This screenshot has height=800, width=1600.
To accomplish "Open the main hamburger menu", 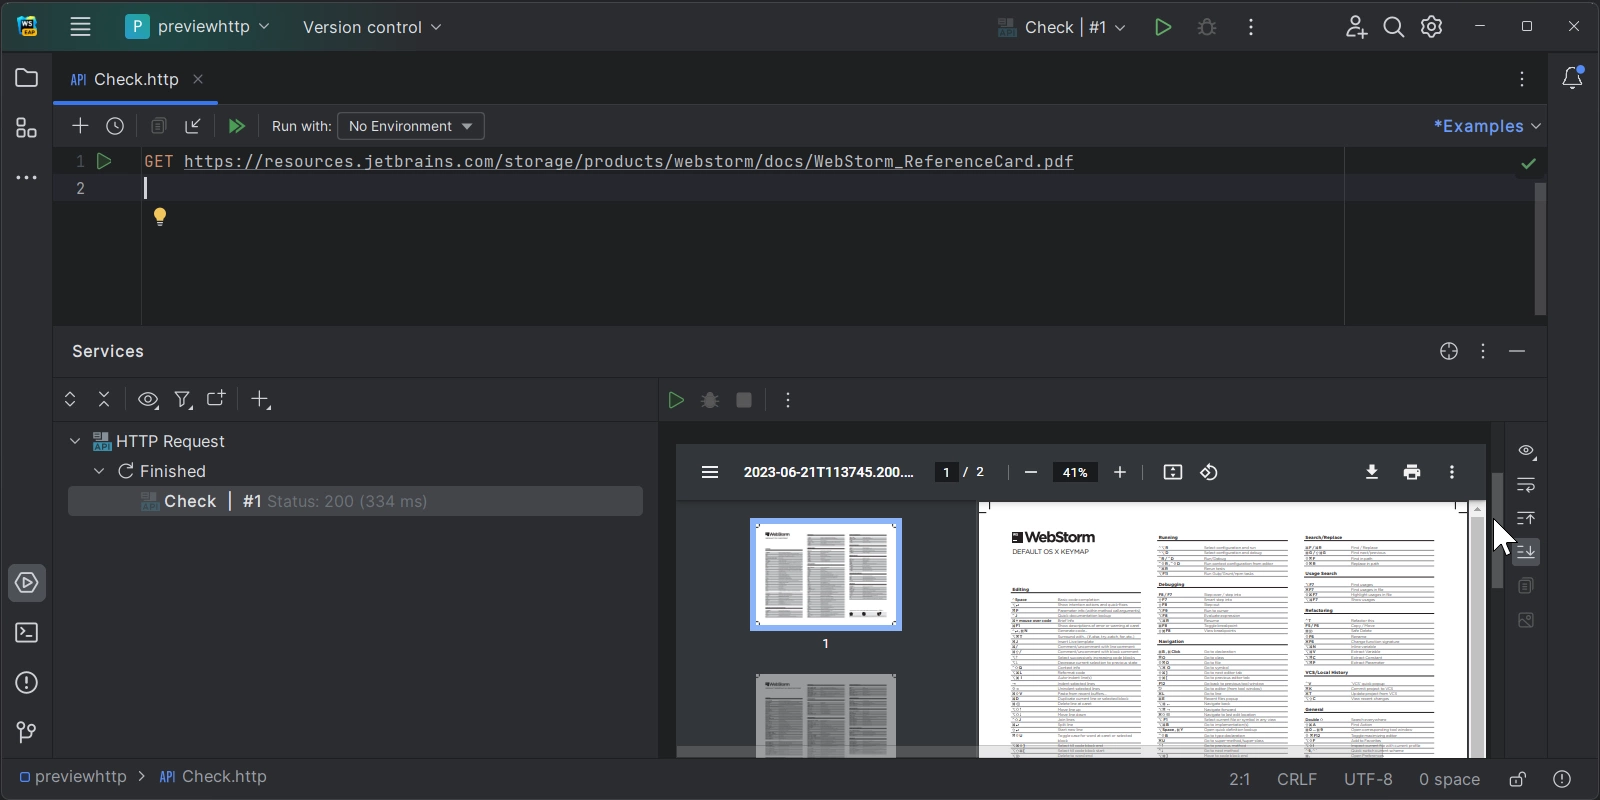I will 80,27.
